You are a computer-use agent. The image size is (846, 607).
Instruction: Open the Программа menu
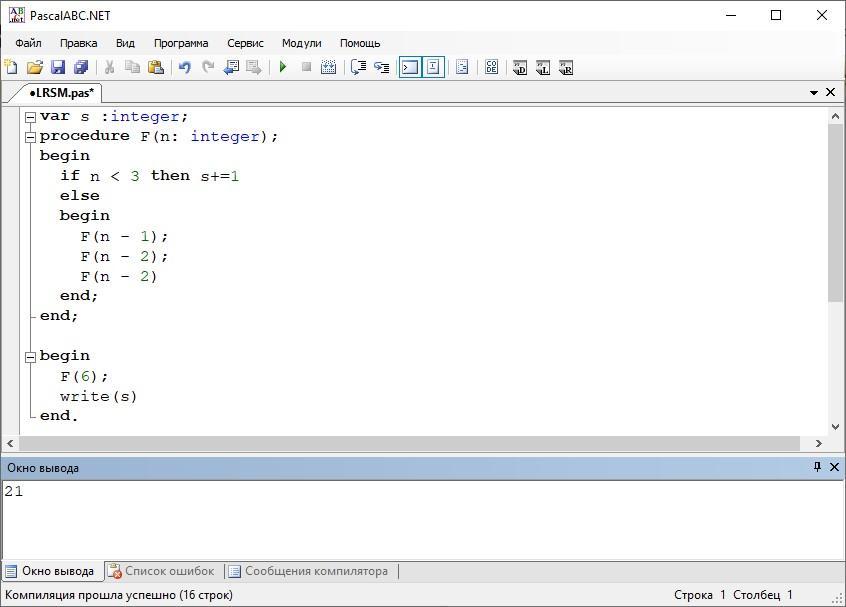(181, 43)
